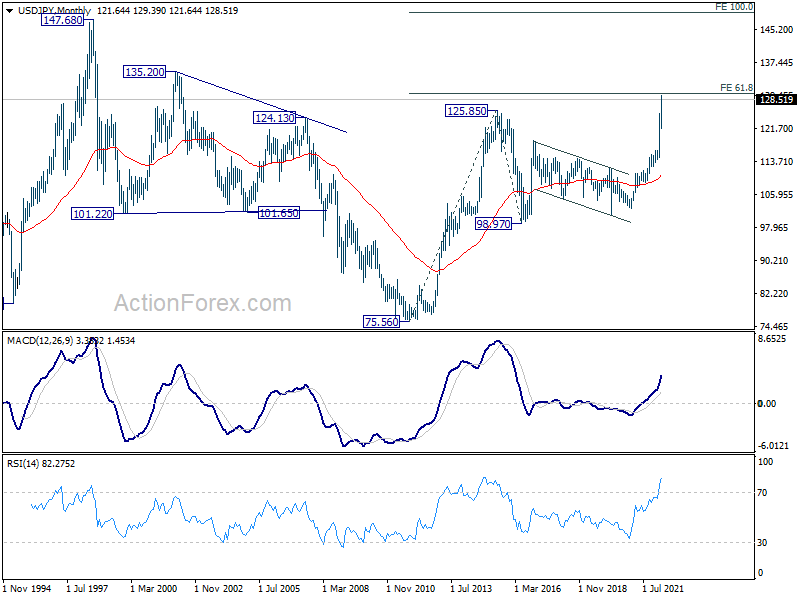Image resolution: width=800 pixels, height=600 pixels.
Task: Select the 1 Nov 2002 date label
Action: pos(219,588)
